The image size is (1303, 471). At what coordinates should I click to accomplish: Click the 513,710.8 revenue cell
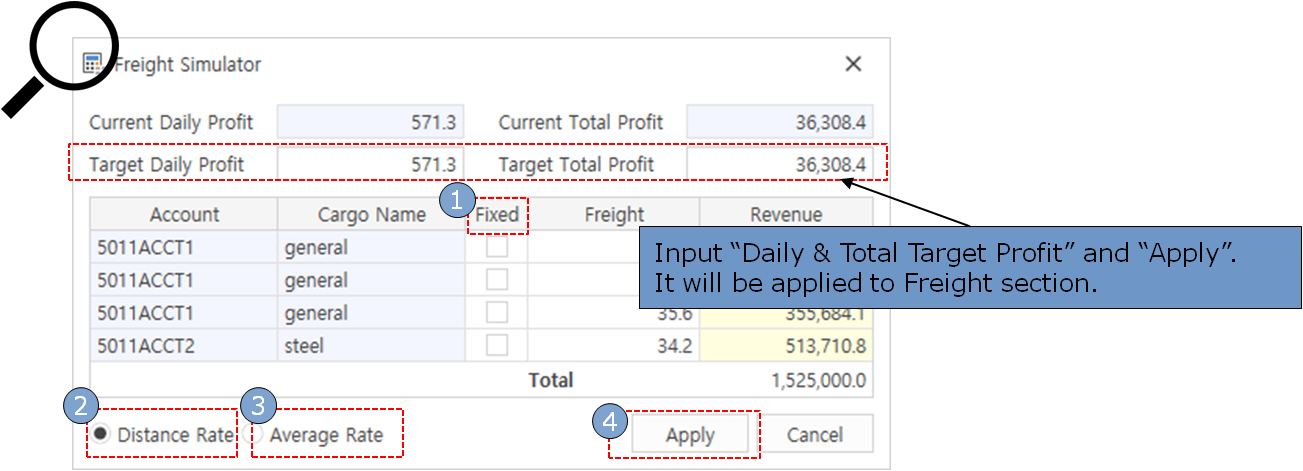pyautogui.click(x=786, y=347)
